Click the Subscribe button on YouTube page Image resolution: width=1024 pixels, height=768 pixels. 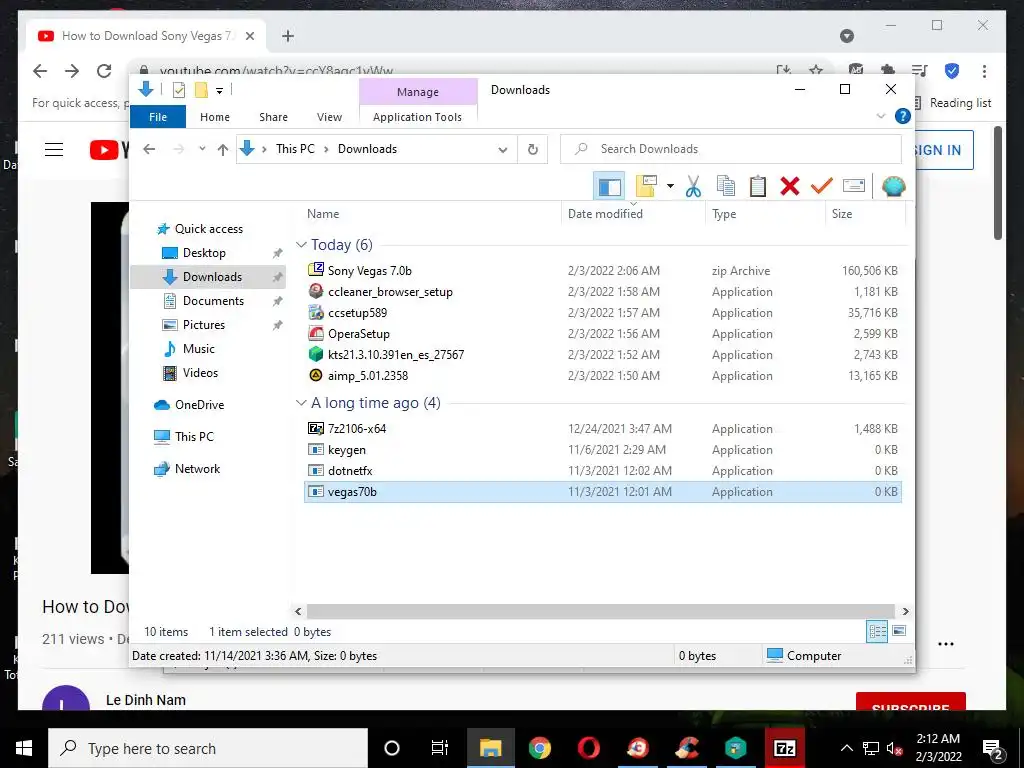pos(910,701)
